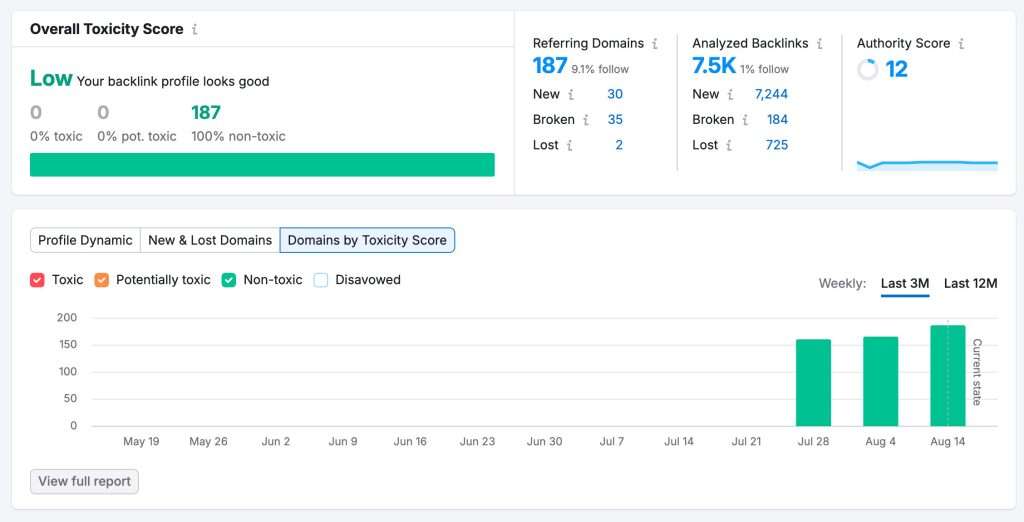The image size is (1024, 522).
Task: Open 184 broken backlinks link
Action: [x=777, y=120]
